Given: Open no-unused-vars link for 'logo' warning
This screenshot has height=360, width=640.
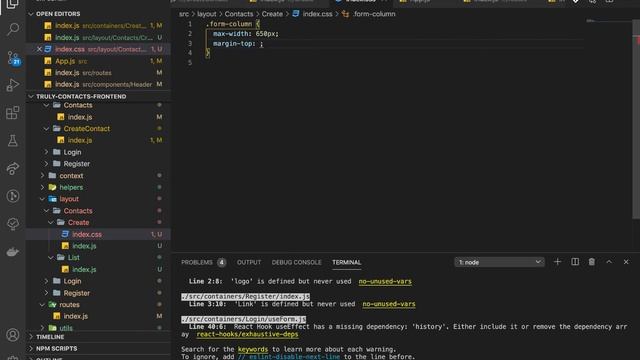Looking at the screenshot, I should [385, 281].
